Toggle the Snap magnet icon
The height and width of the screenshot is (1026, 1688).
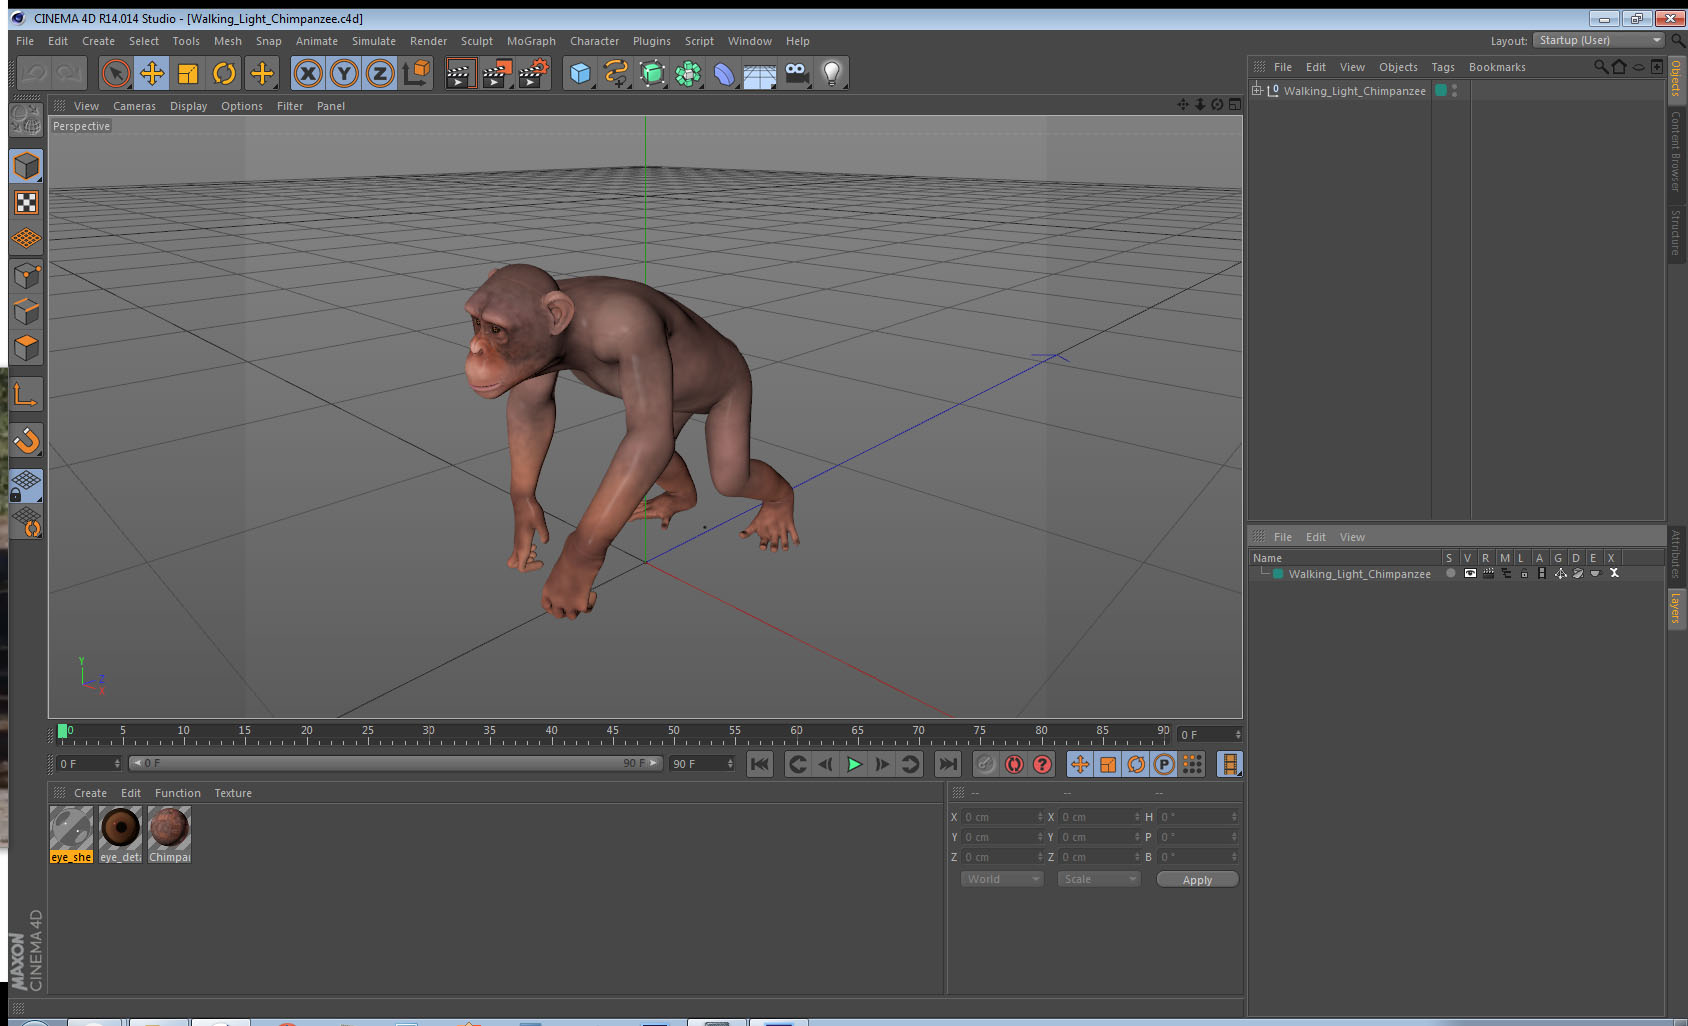26,440
